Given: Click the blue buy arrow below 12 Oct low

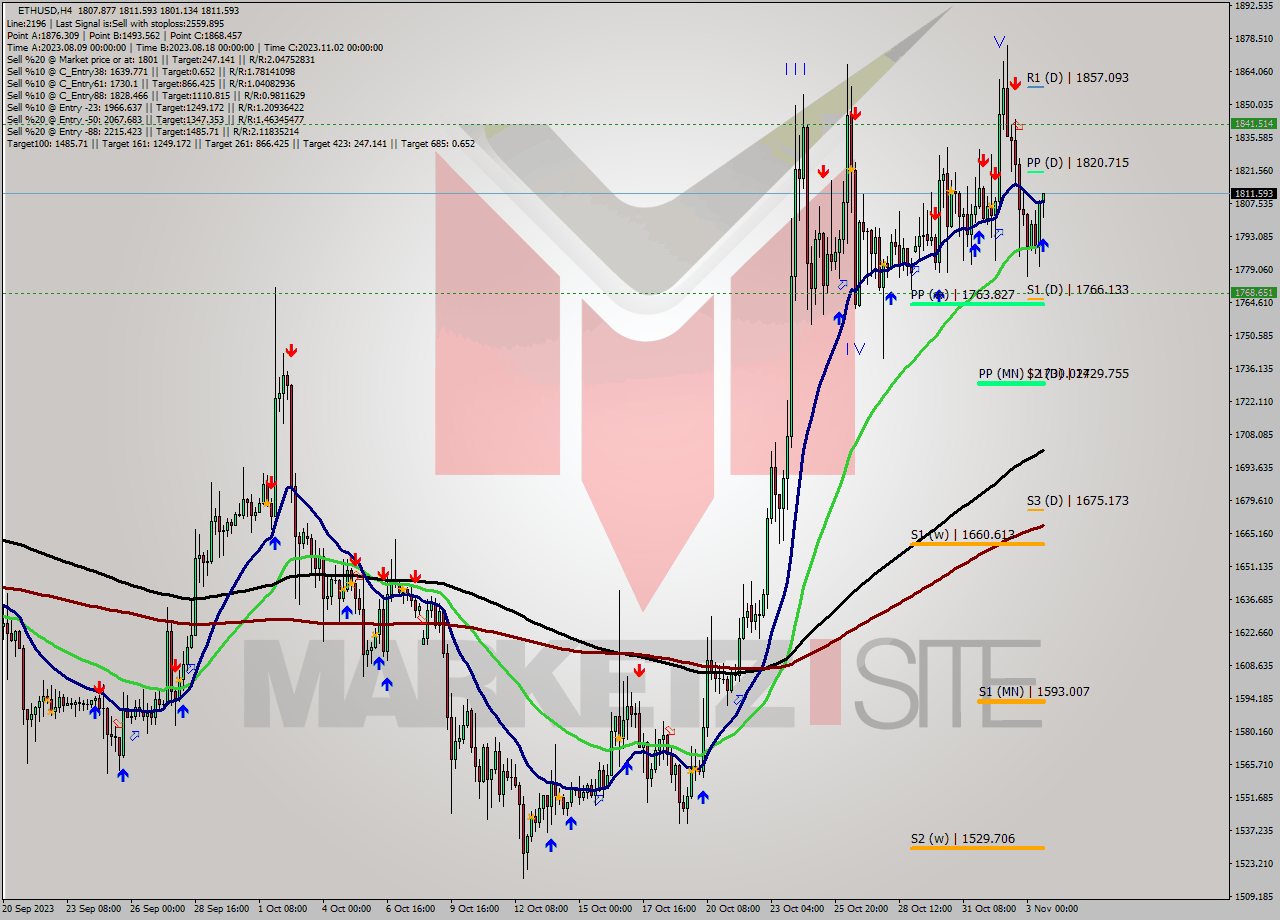Looking at the screenshot, I should pyautogui.click(x=551, y=845).
